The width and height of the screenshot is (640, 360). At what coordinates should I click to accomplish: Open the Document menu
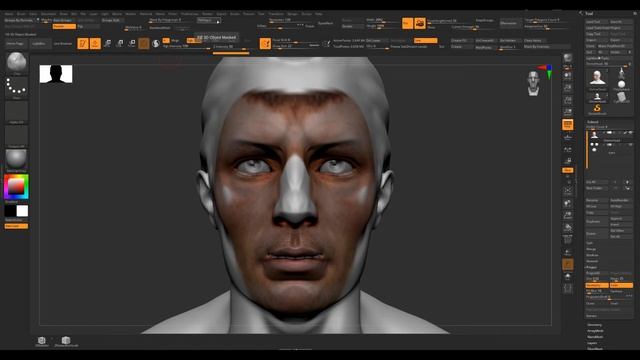click(x=49, y=13)
